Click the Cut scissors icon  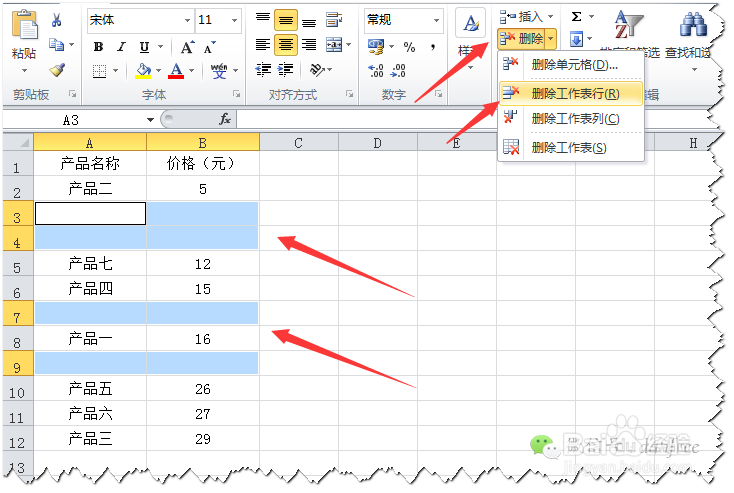pos(56,20)
